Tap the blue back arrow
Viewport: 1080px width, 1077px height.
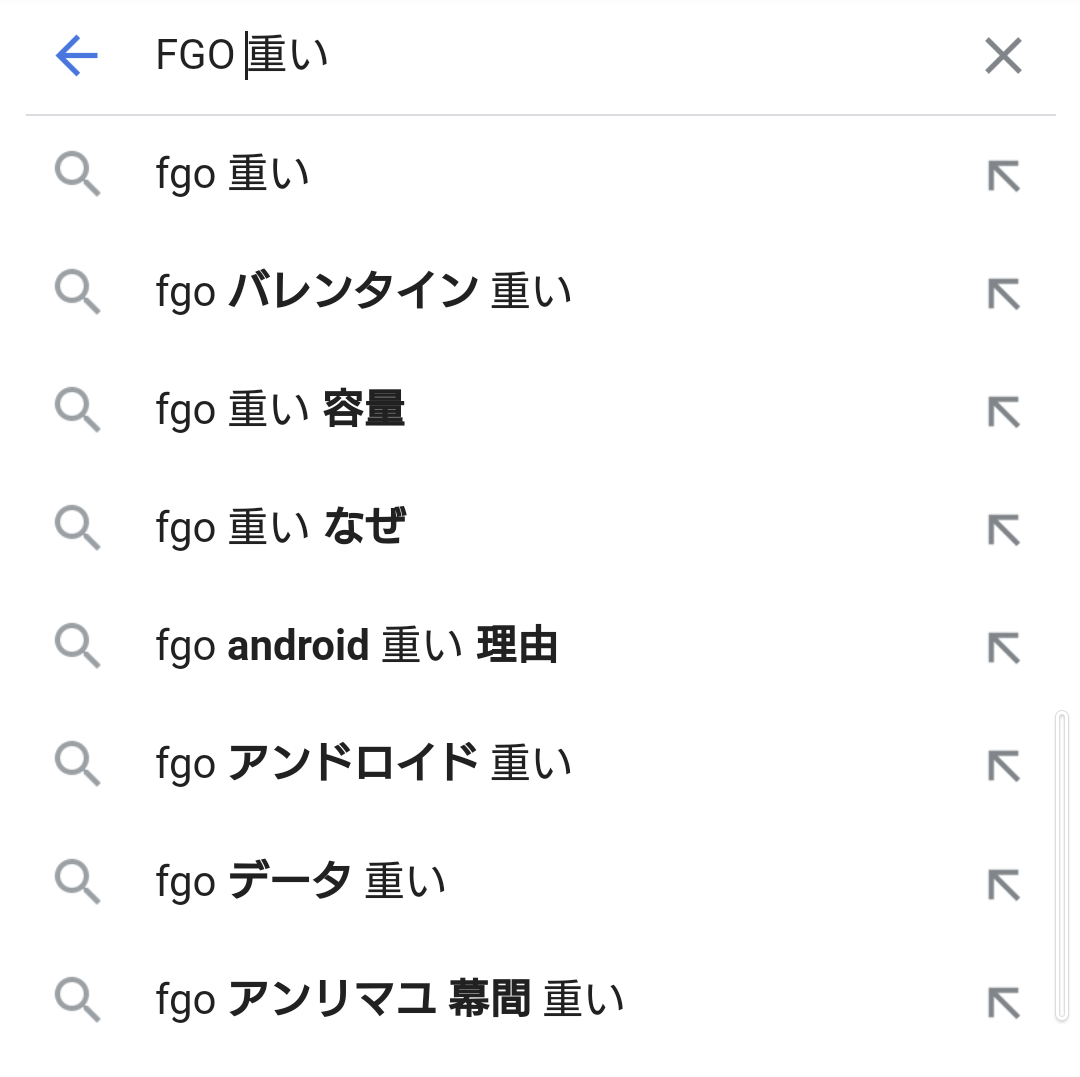point(77,56)
